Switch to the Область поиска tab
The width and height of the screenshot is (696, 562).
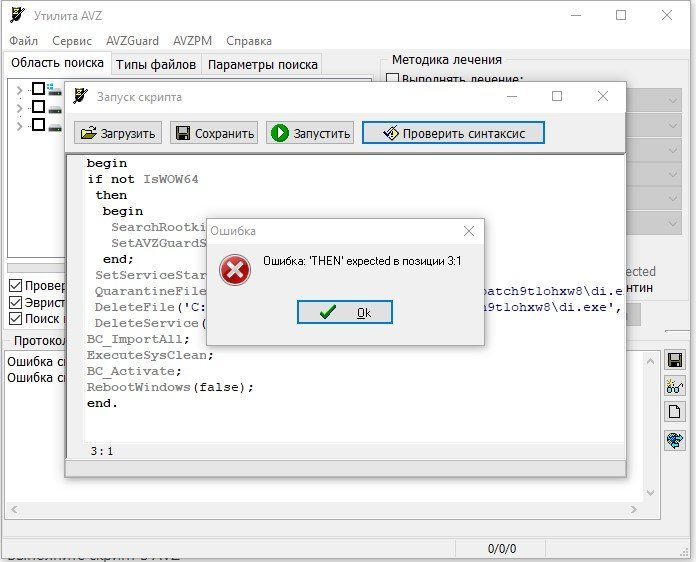pyautogui.click(x=57, y=63)
